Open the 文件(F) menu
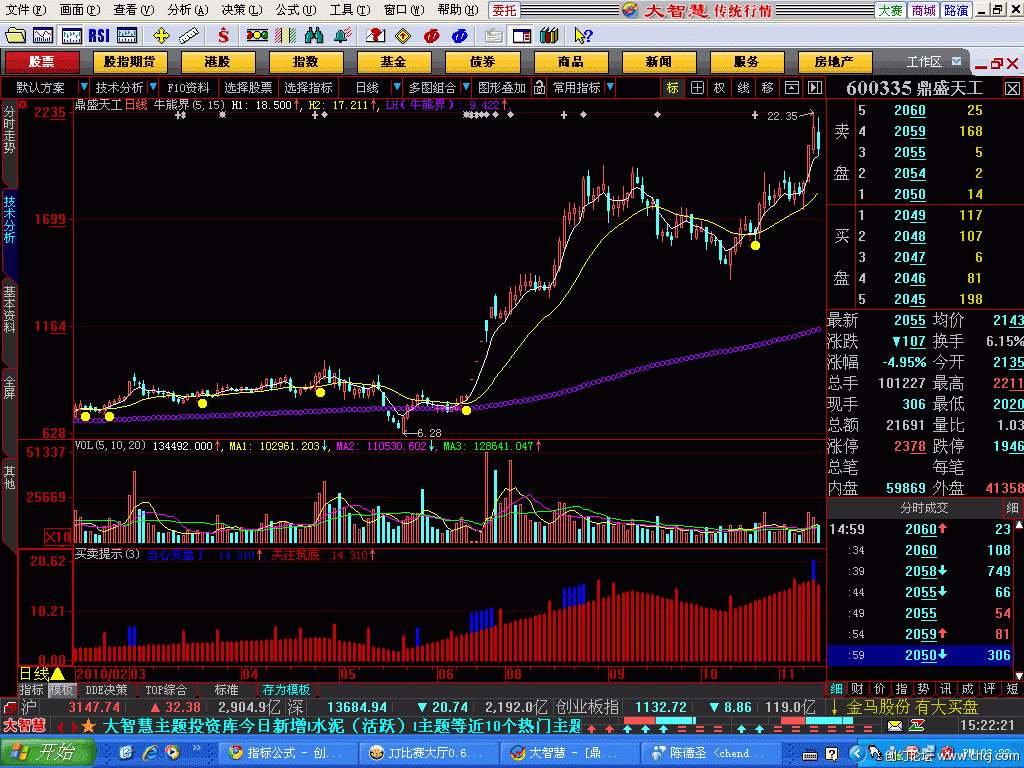This screenshot has width=1024, height=768. point(25,10)
